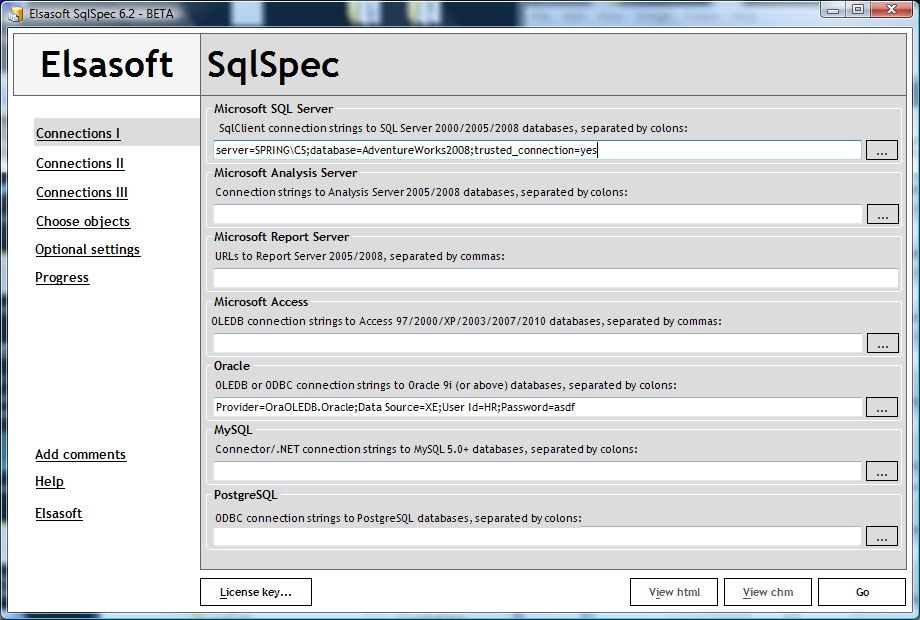Click the Microsoft Access group label

[x=261, y=302]
